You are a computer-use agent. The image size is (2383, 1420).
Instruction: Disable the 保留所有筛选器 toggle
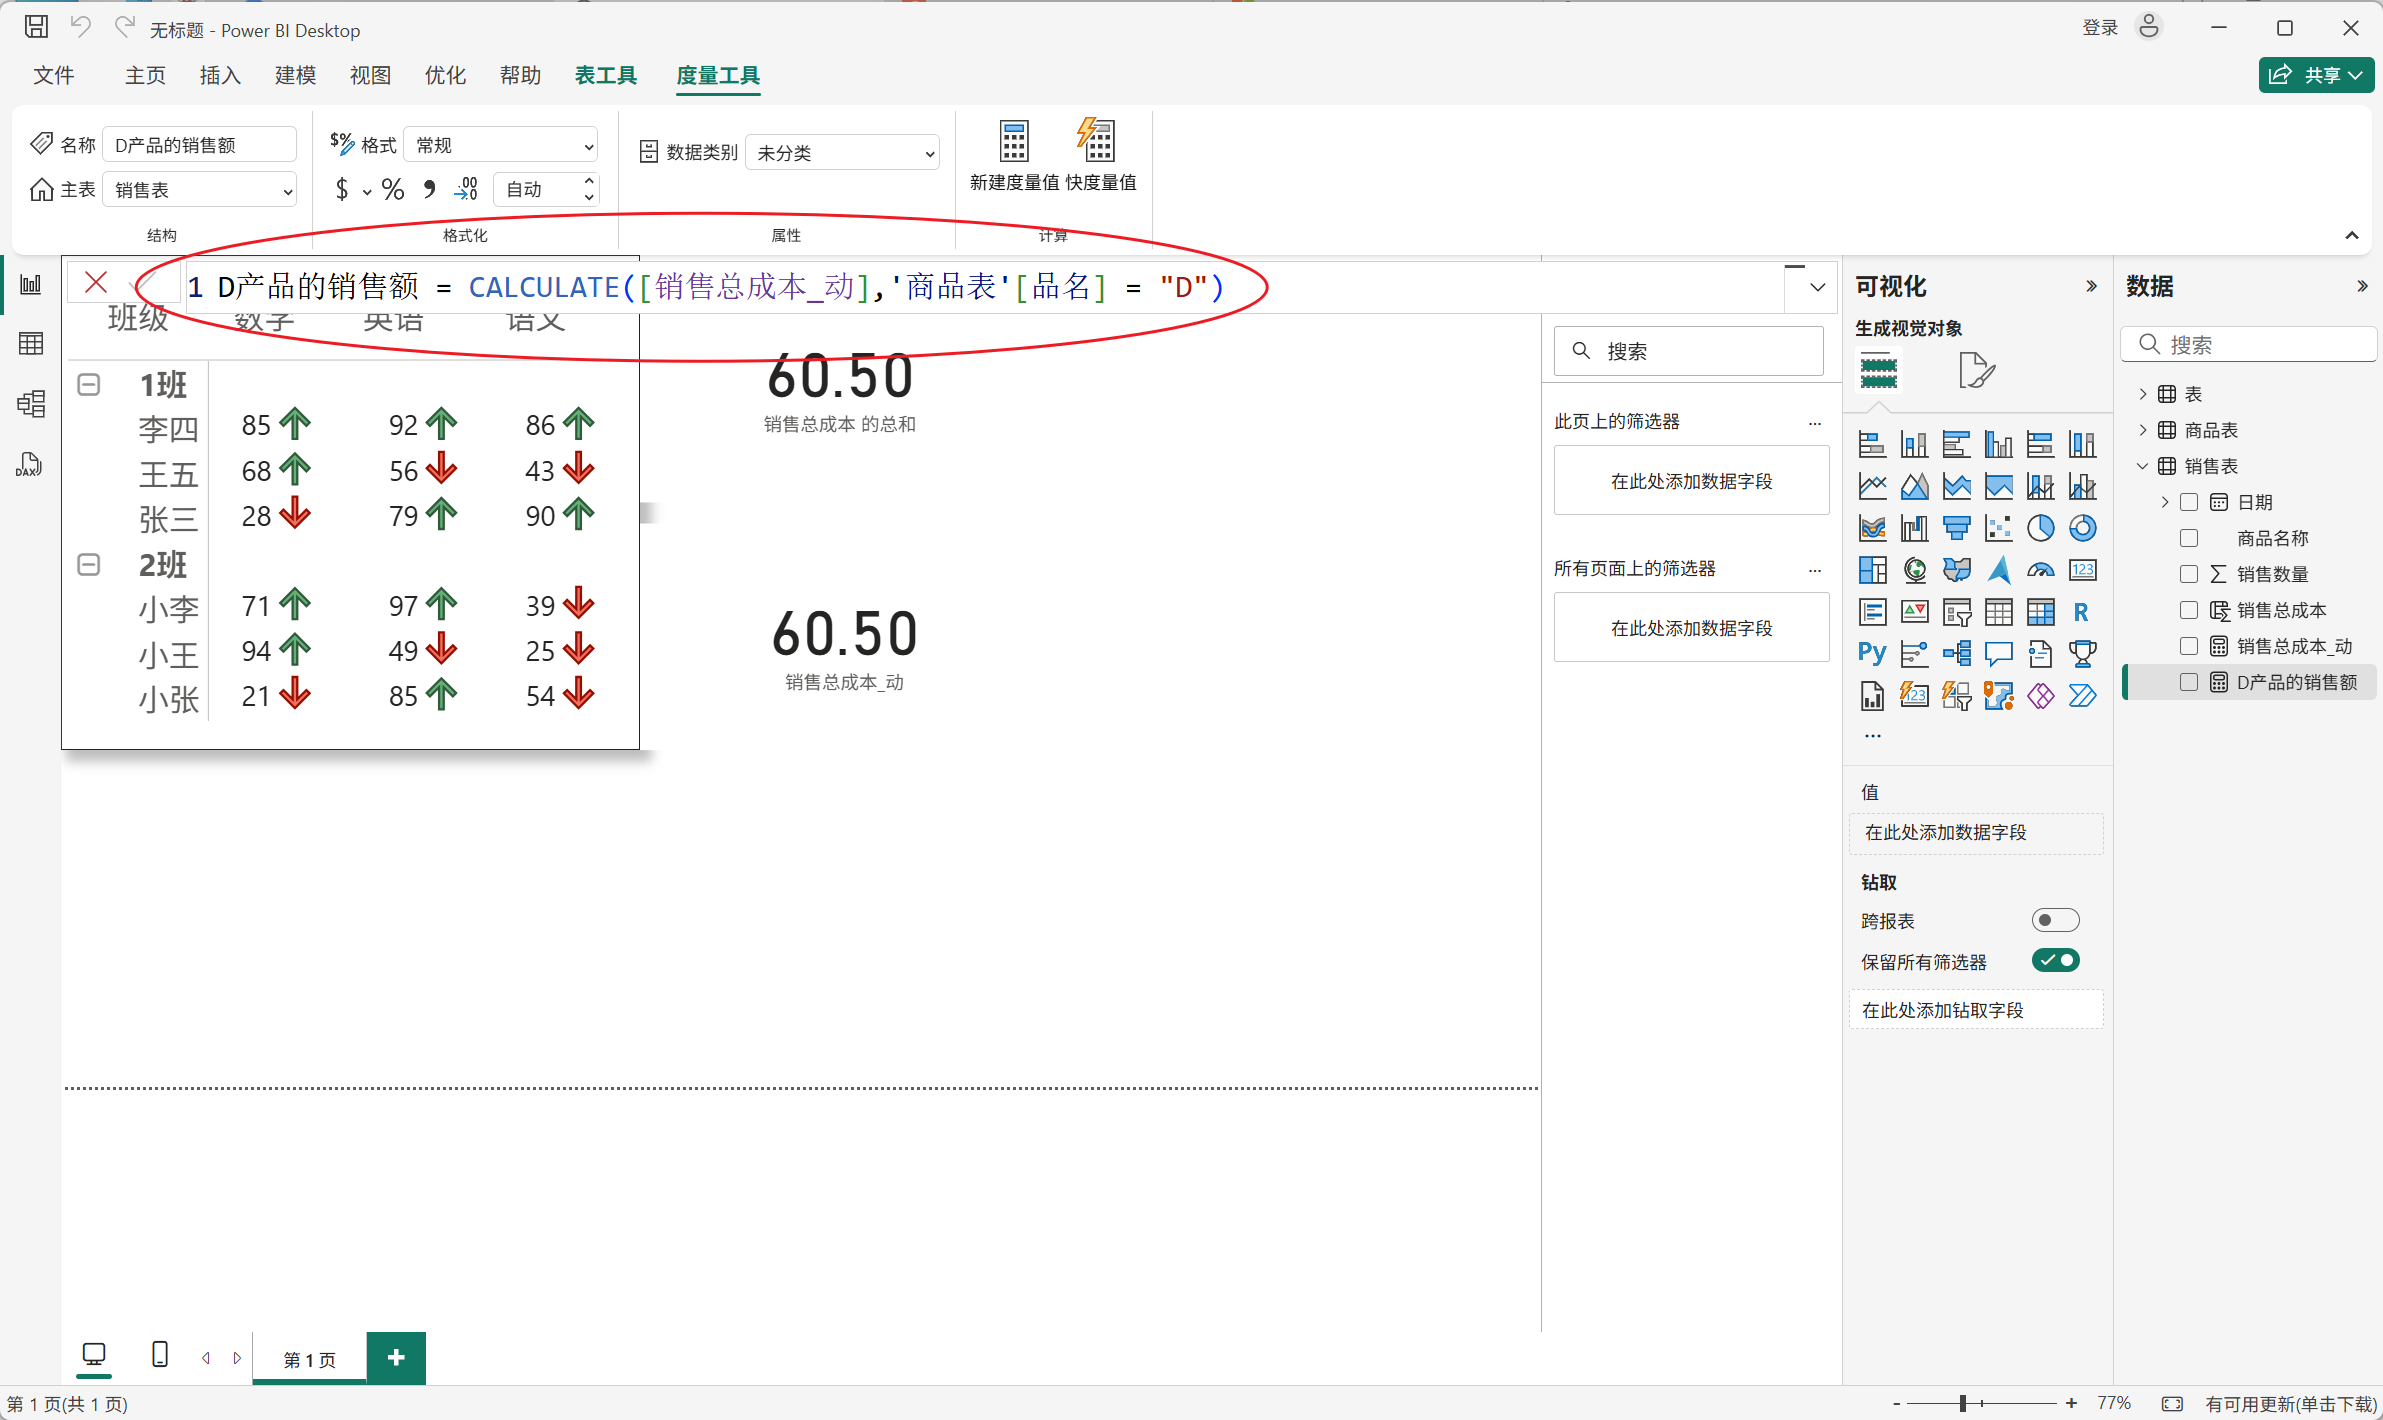(x=2055, y=961)
